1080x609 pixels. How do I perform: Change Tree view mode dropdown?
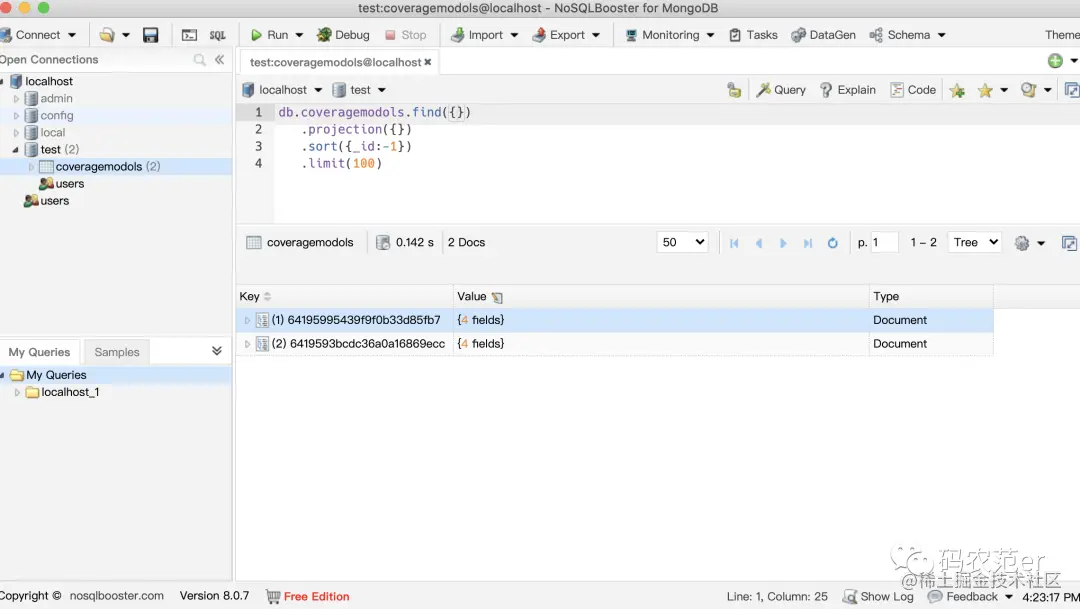pyautogui.click(x=975, y=242)
